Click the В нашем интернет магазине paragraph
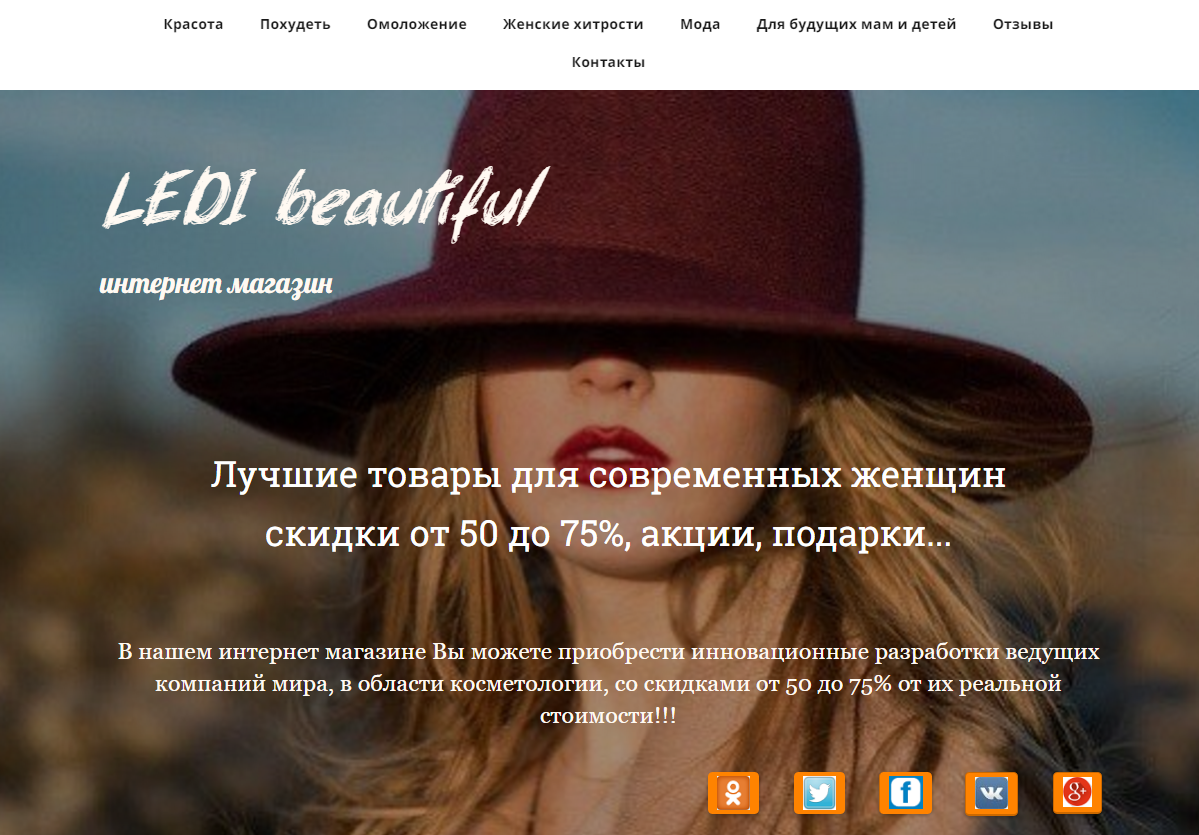This screenshot has height=835, width=1199. [609, 684]
